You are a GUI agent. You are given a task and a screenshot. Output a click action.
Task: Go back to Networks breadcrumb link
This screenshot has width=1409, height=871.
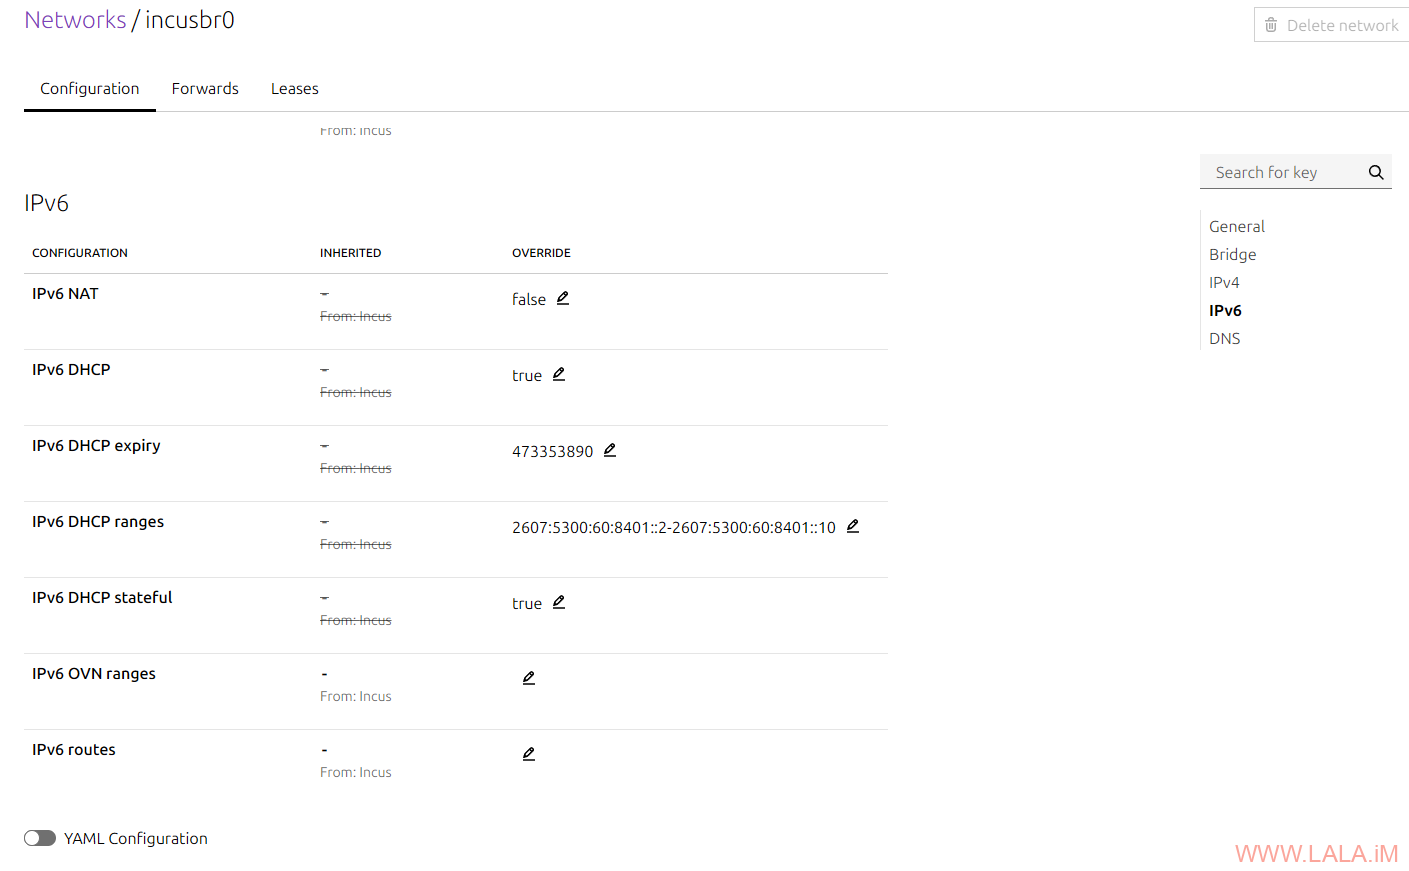(x=75, y=20)
